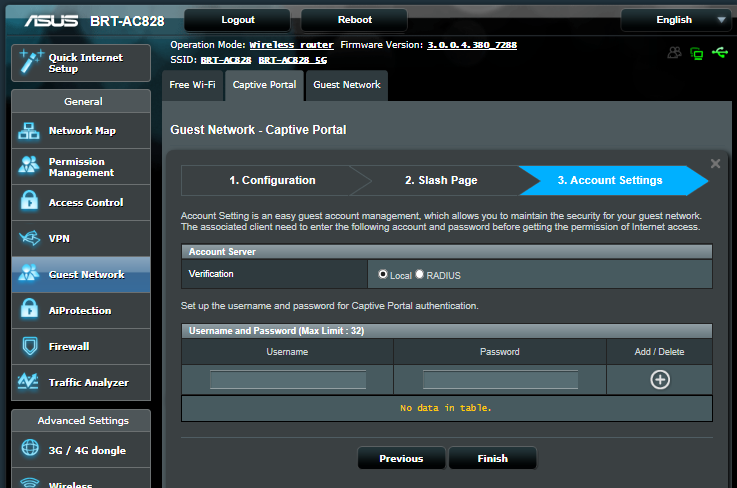737x488 pixels.
Task: Open the Quick Internet Setup wizard
Action: [80, 63]
